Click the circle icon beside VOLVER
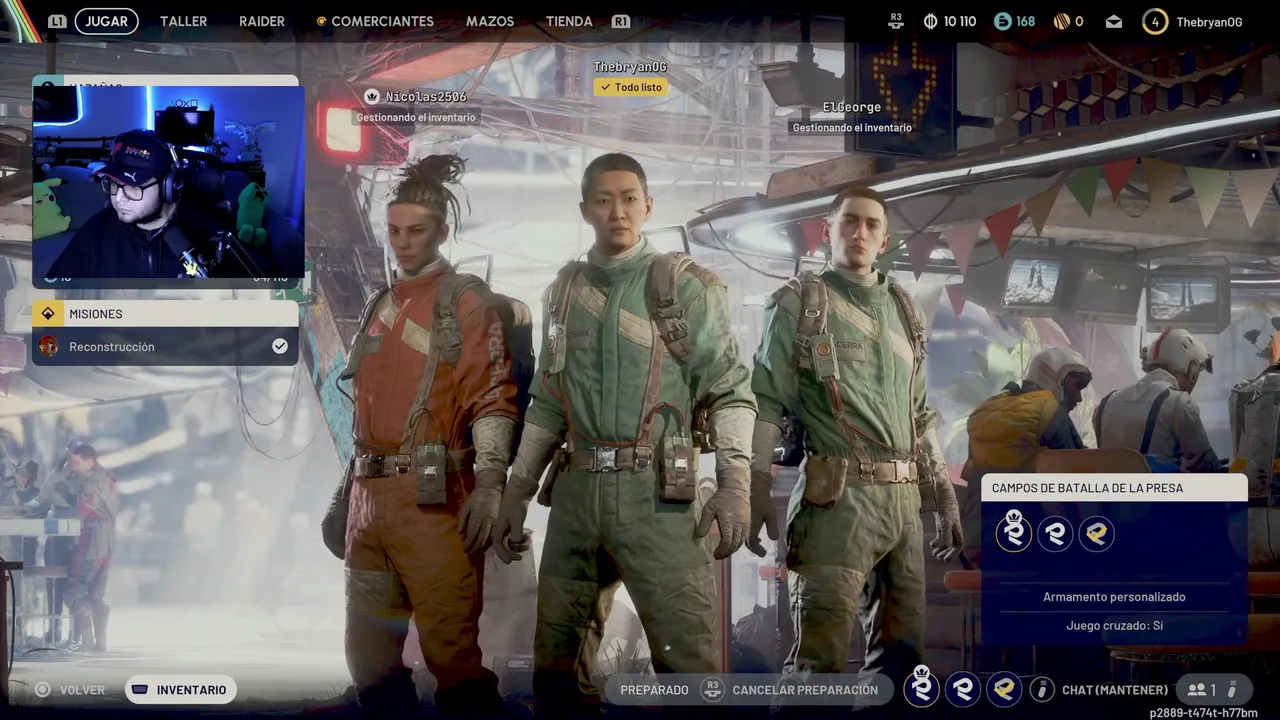 (42, 689)
